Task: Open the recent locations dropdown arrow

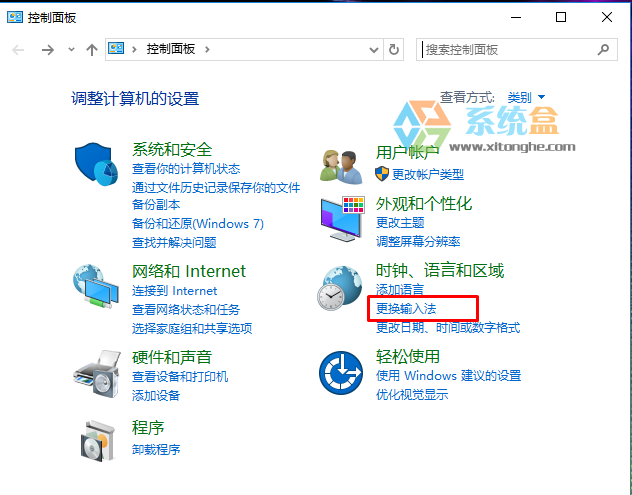Action: [71, 50]
